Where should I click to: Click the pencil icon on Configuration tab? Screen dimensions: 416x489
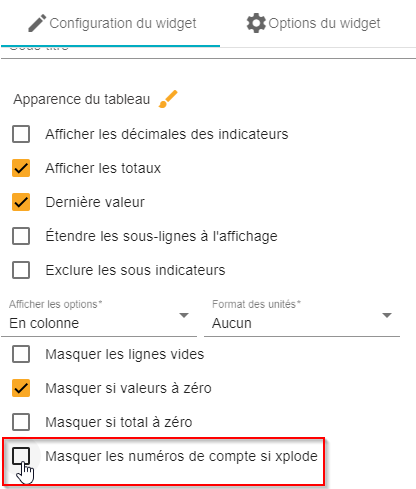tap(37, 23)
